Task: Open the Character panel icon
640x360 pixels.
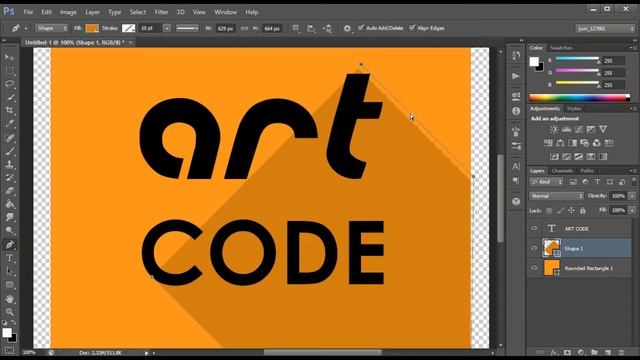Action: point(516,166)
